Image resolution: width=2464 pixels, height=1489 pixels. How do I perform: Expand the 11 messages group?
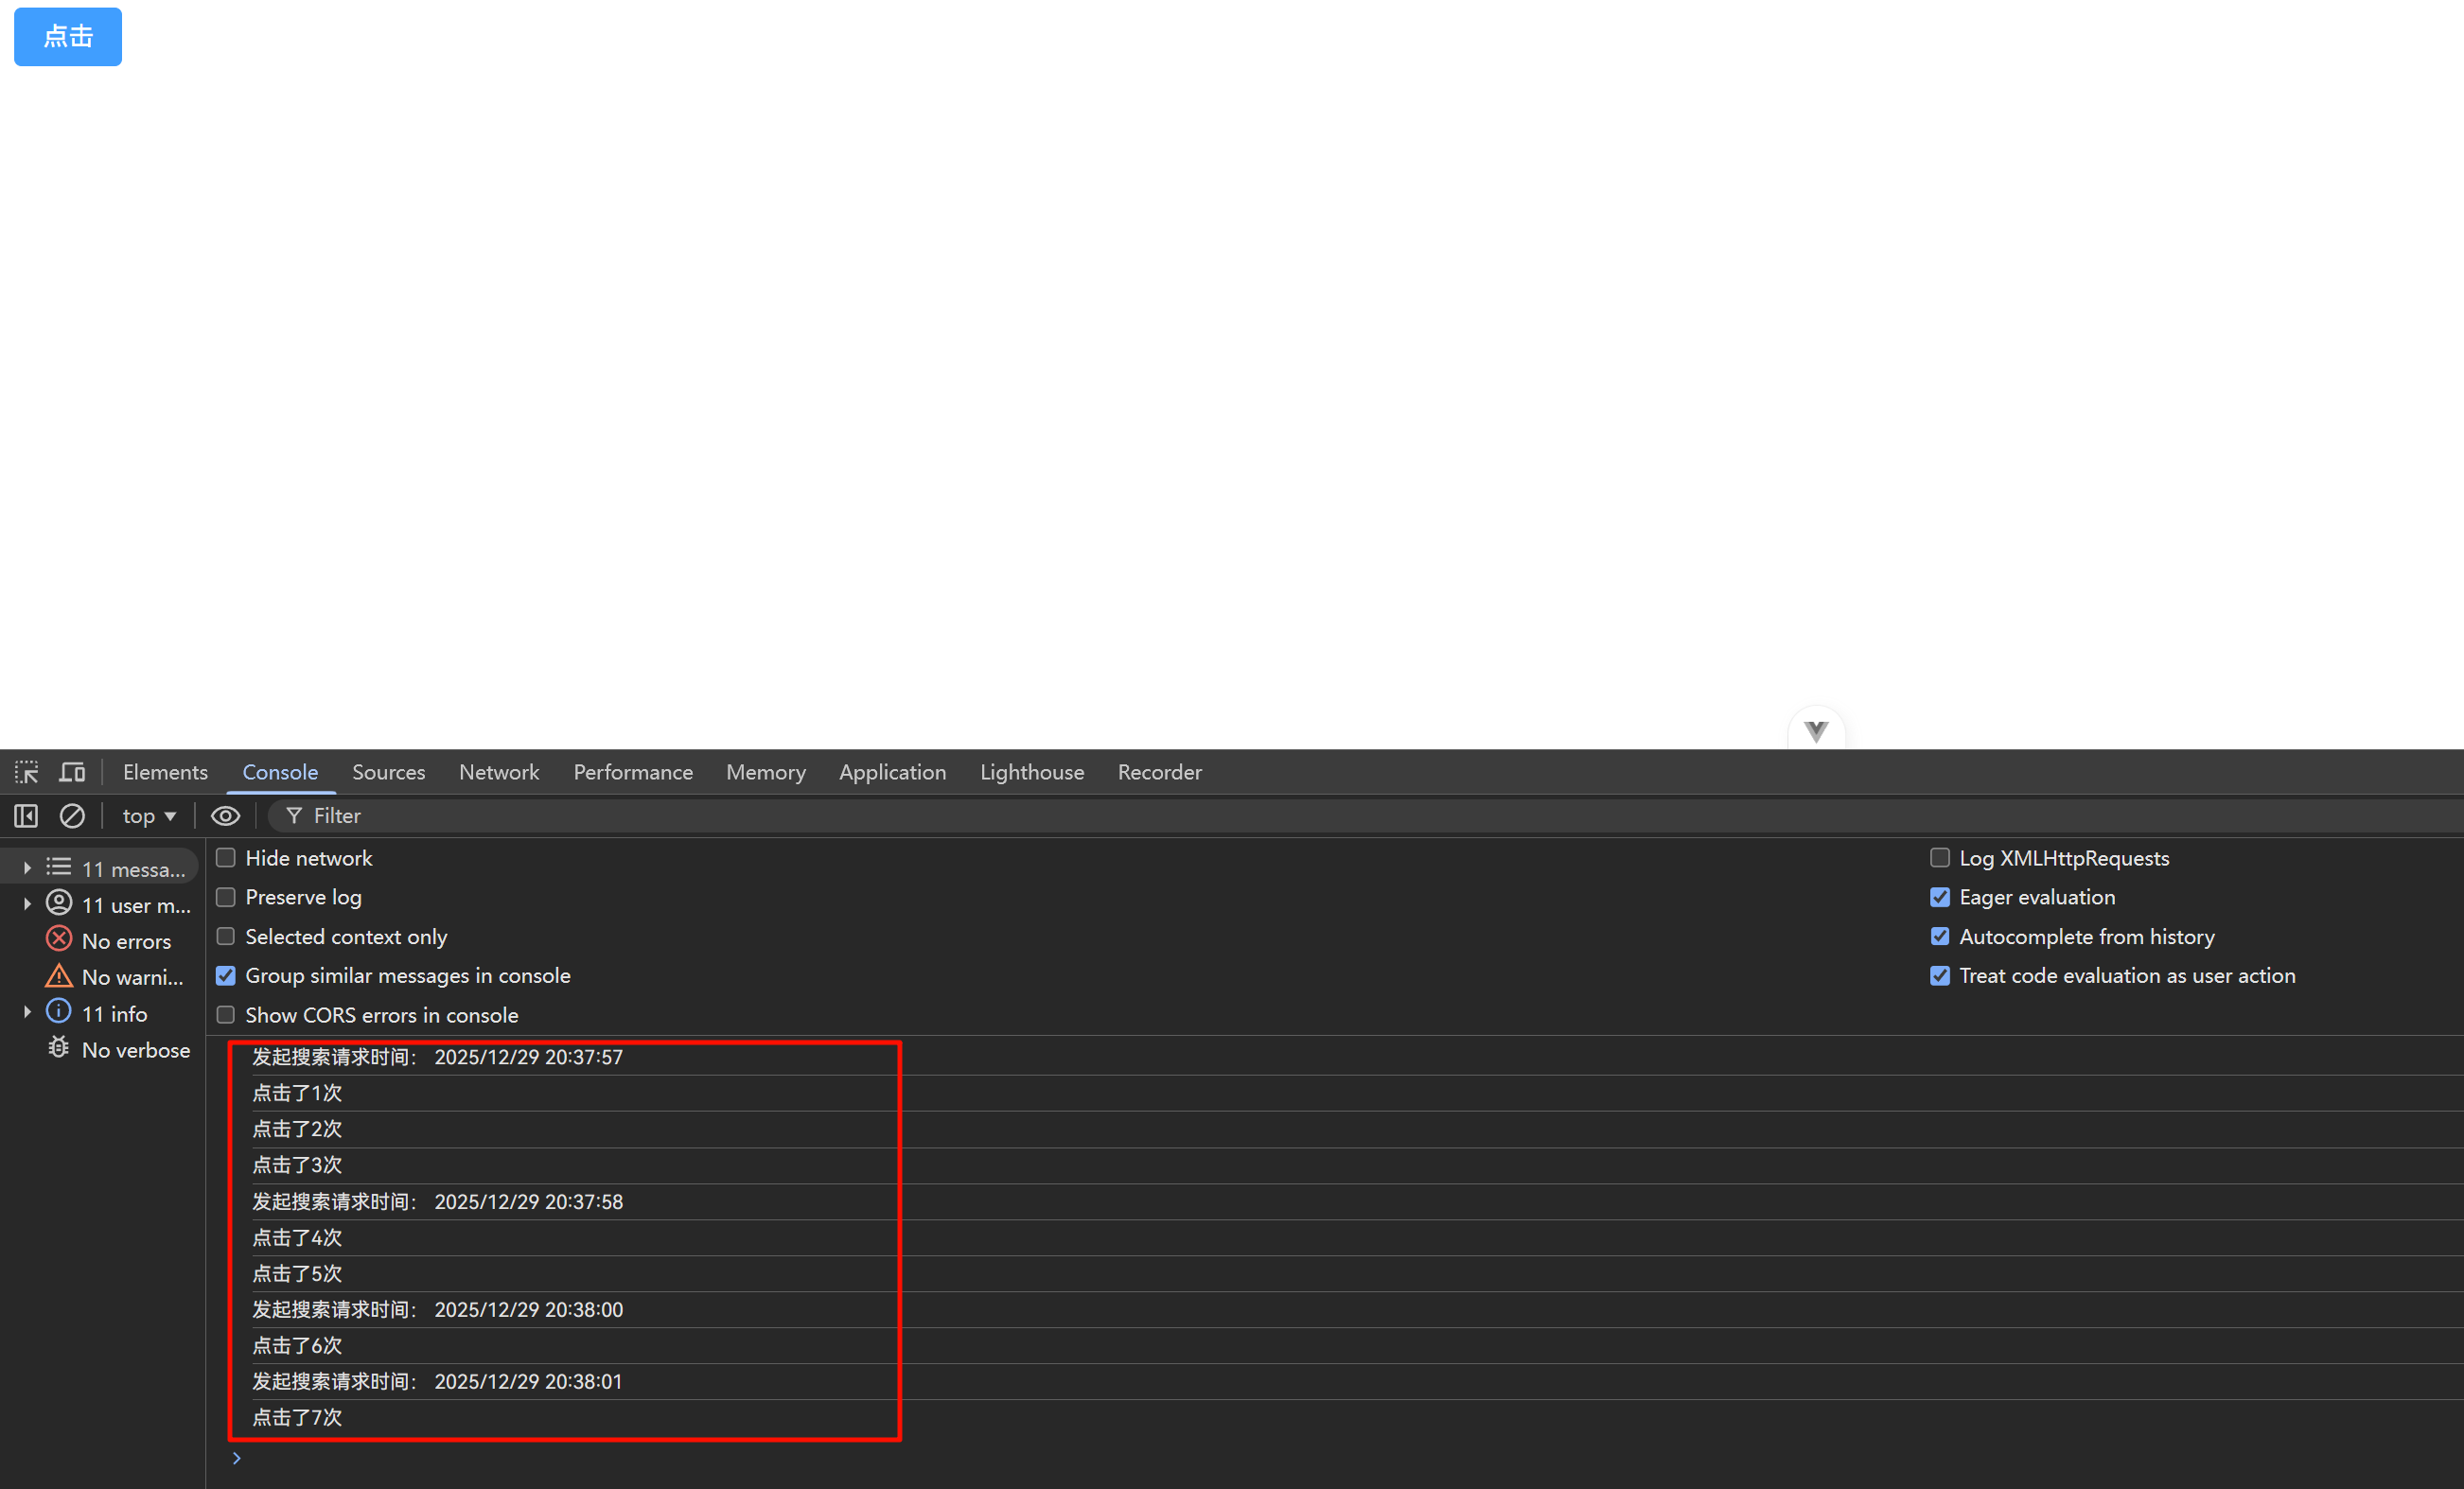click(x=27, y=868)
